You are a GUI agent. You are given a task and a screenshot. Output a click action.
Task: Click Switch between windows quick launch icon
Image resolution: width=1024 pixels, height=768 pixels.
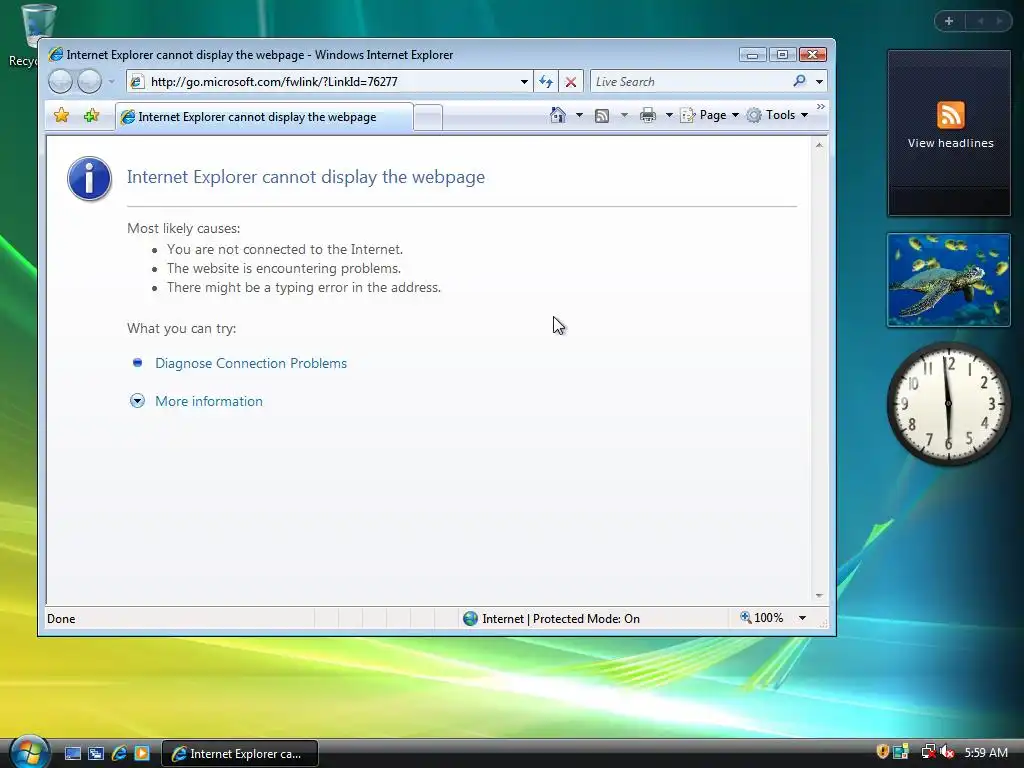[96, 754]
